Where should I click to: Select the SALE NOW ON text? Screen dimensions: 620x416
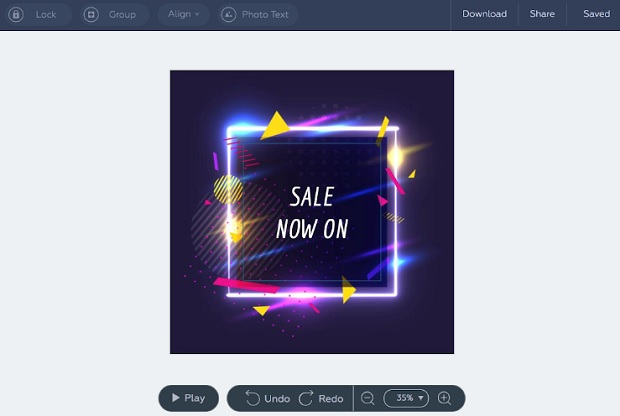pyautogui.click(x=312, y=213)
